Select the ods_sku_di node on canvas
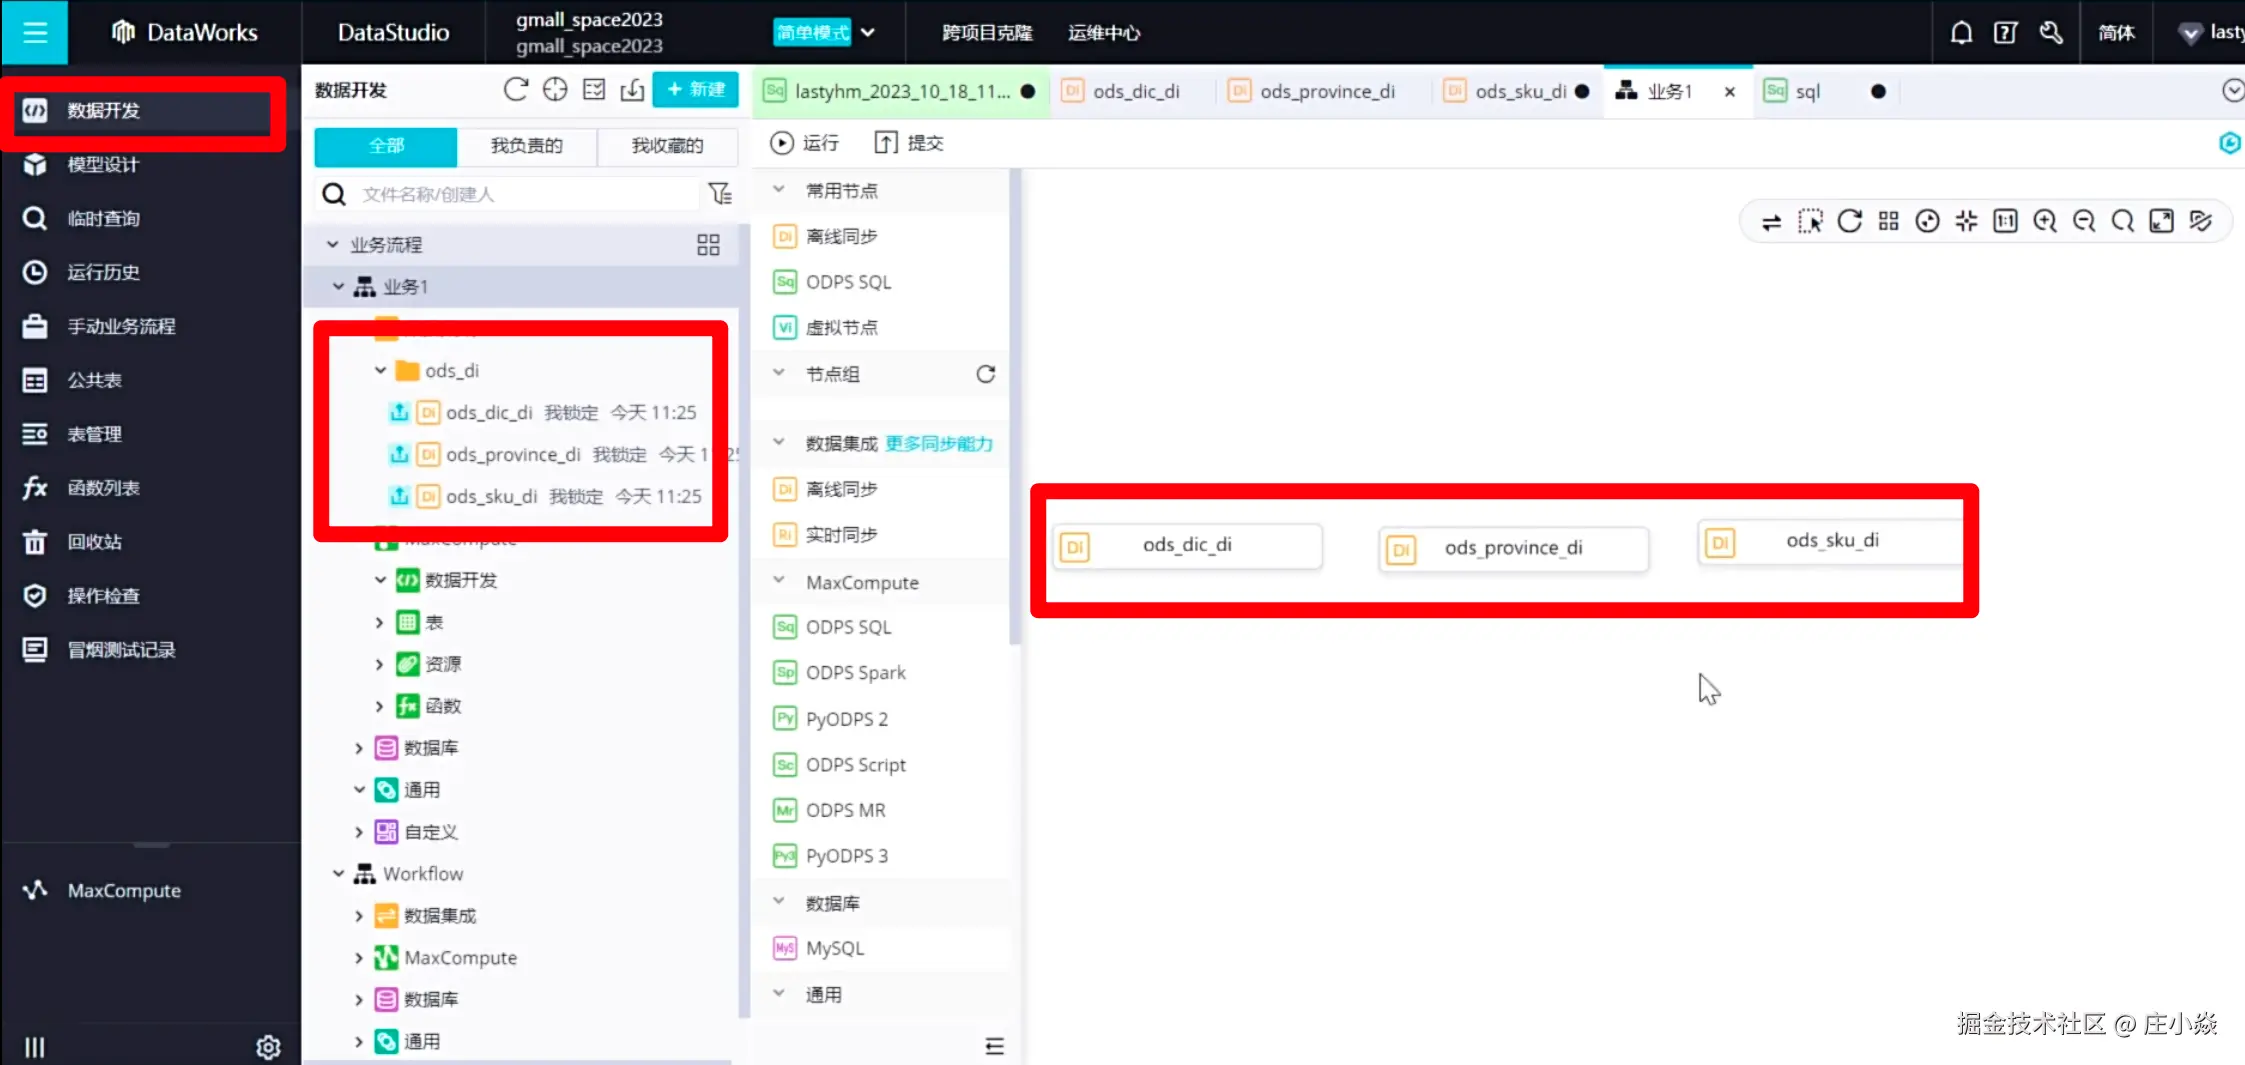The height and width of the screenshot is (1065, 2245). [1832, 541]
